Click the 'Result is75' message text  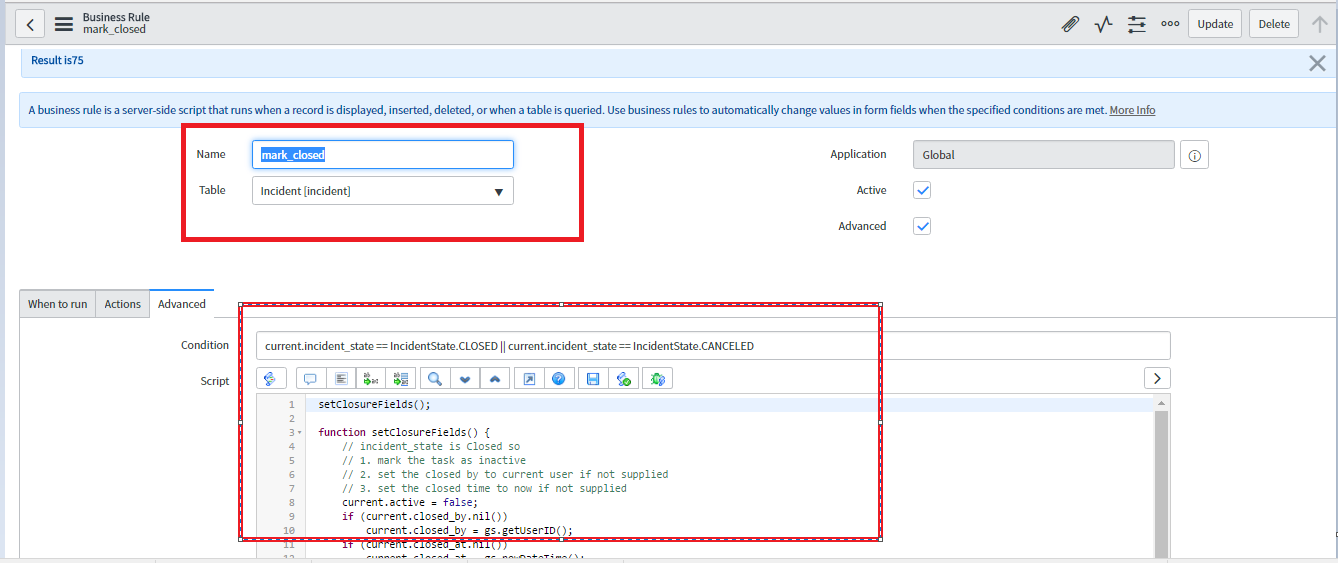pyautogui.click(x=57, y=61)
